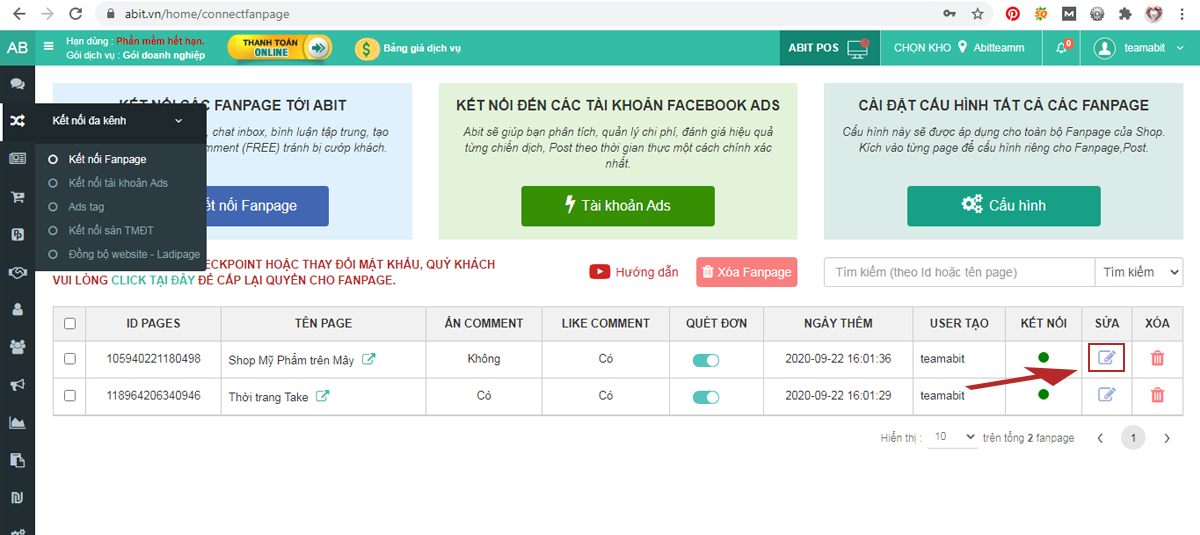1200x535 pixels.
Task: Open Bảng giá dịch vụ link
Action: (409, 48)
